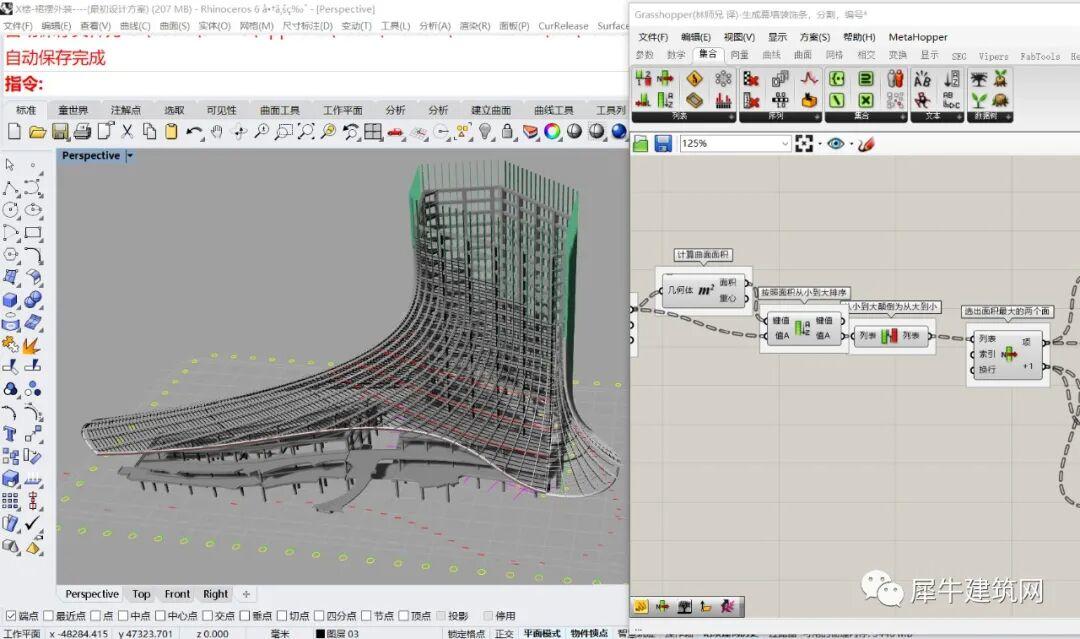The image size is (1080, 639).
Task: Cut selection with the scissors icon
Action: click(x=127, y=131)
